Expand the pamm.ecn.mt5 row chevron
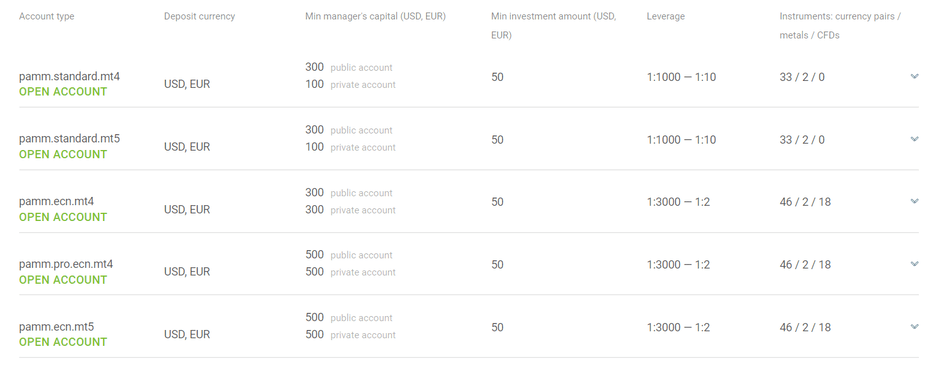This screenshot has height=370, width=945. (x=914, y=326)
